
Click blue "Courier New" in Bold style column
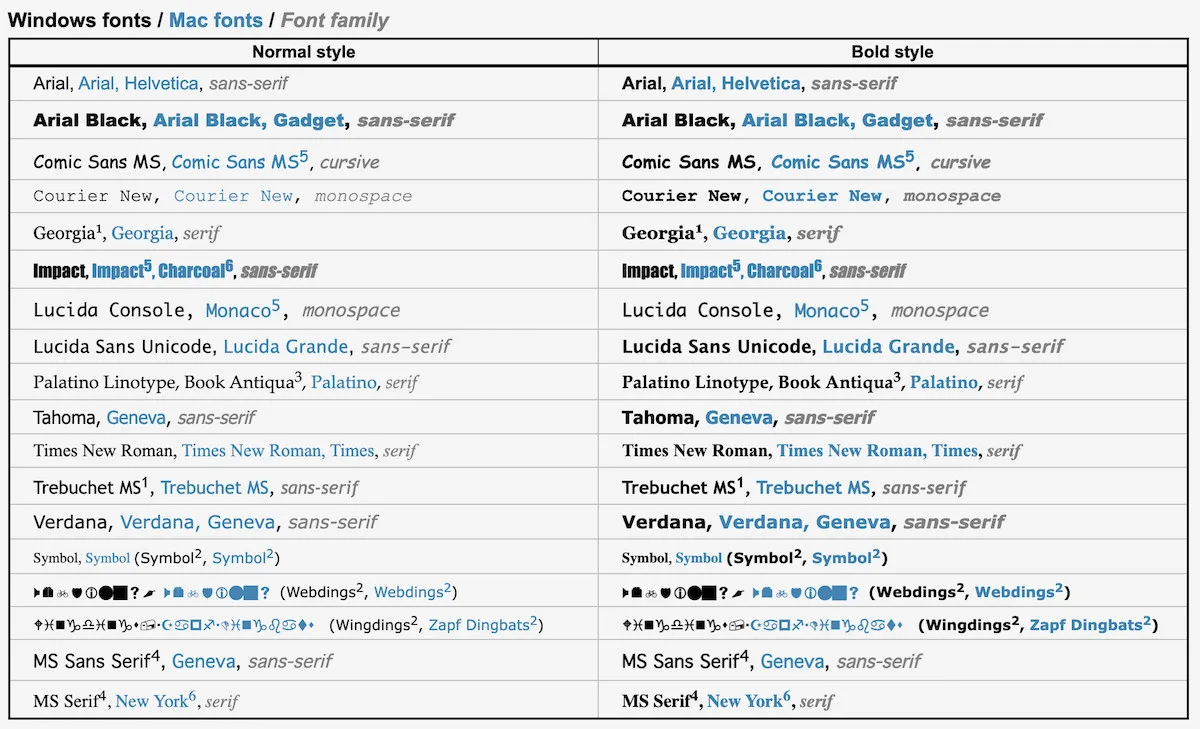[x=822, y=196]
